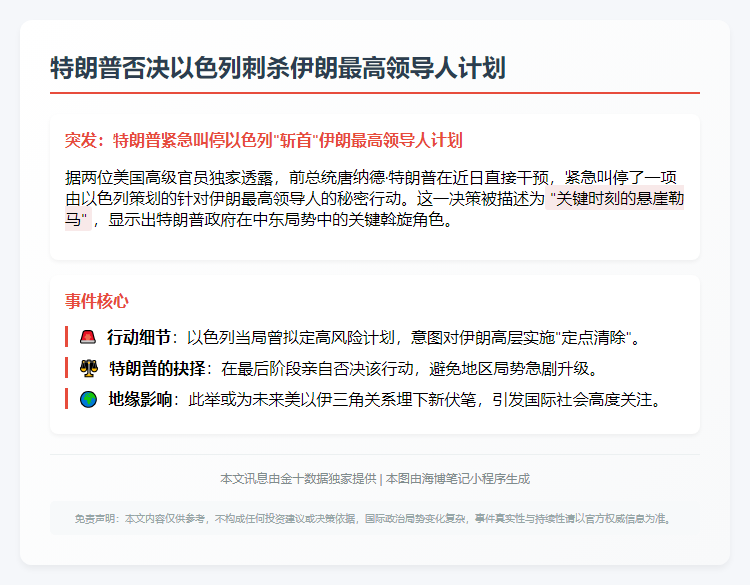Screen dimensions: 750x585
Task: Click the quoted phrase 定点清除
Action: click(594, 338)
